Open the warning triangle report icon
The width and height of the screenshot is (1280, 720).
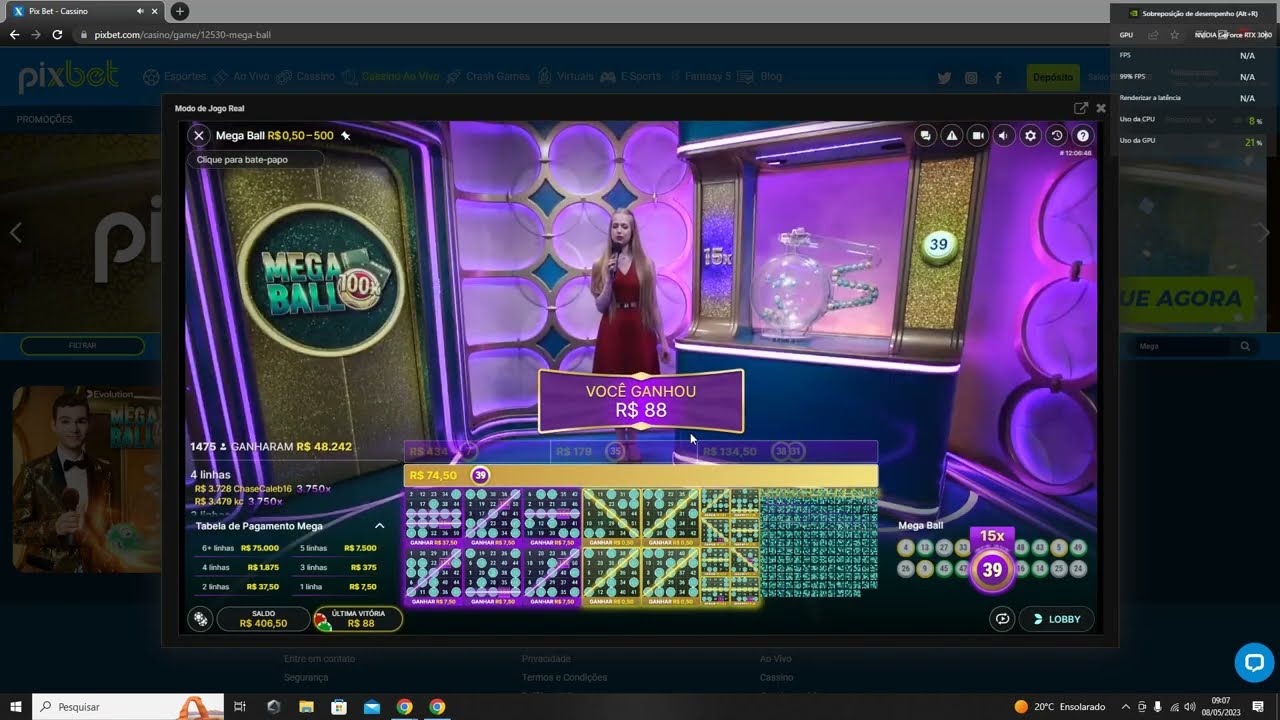[x=952, y=136]
